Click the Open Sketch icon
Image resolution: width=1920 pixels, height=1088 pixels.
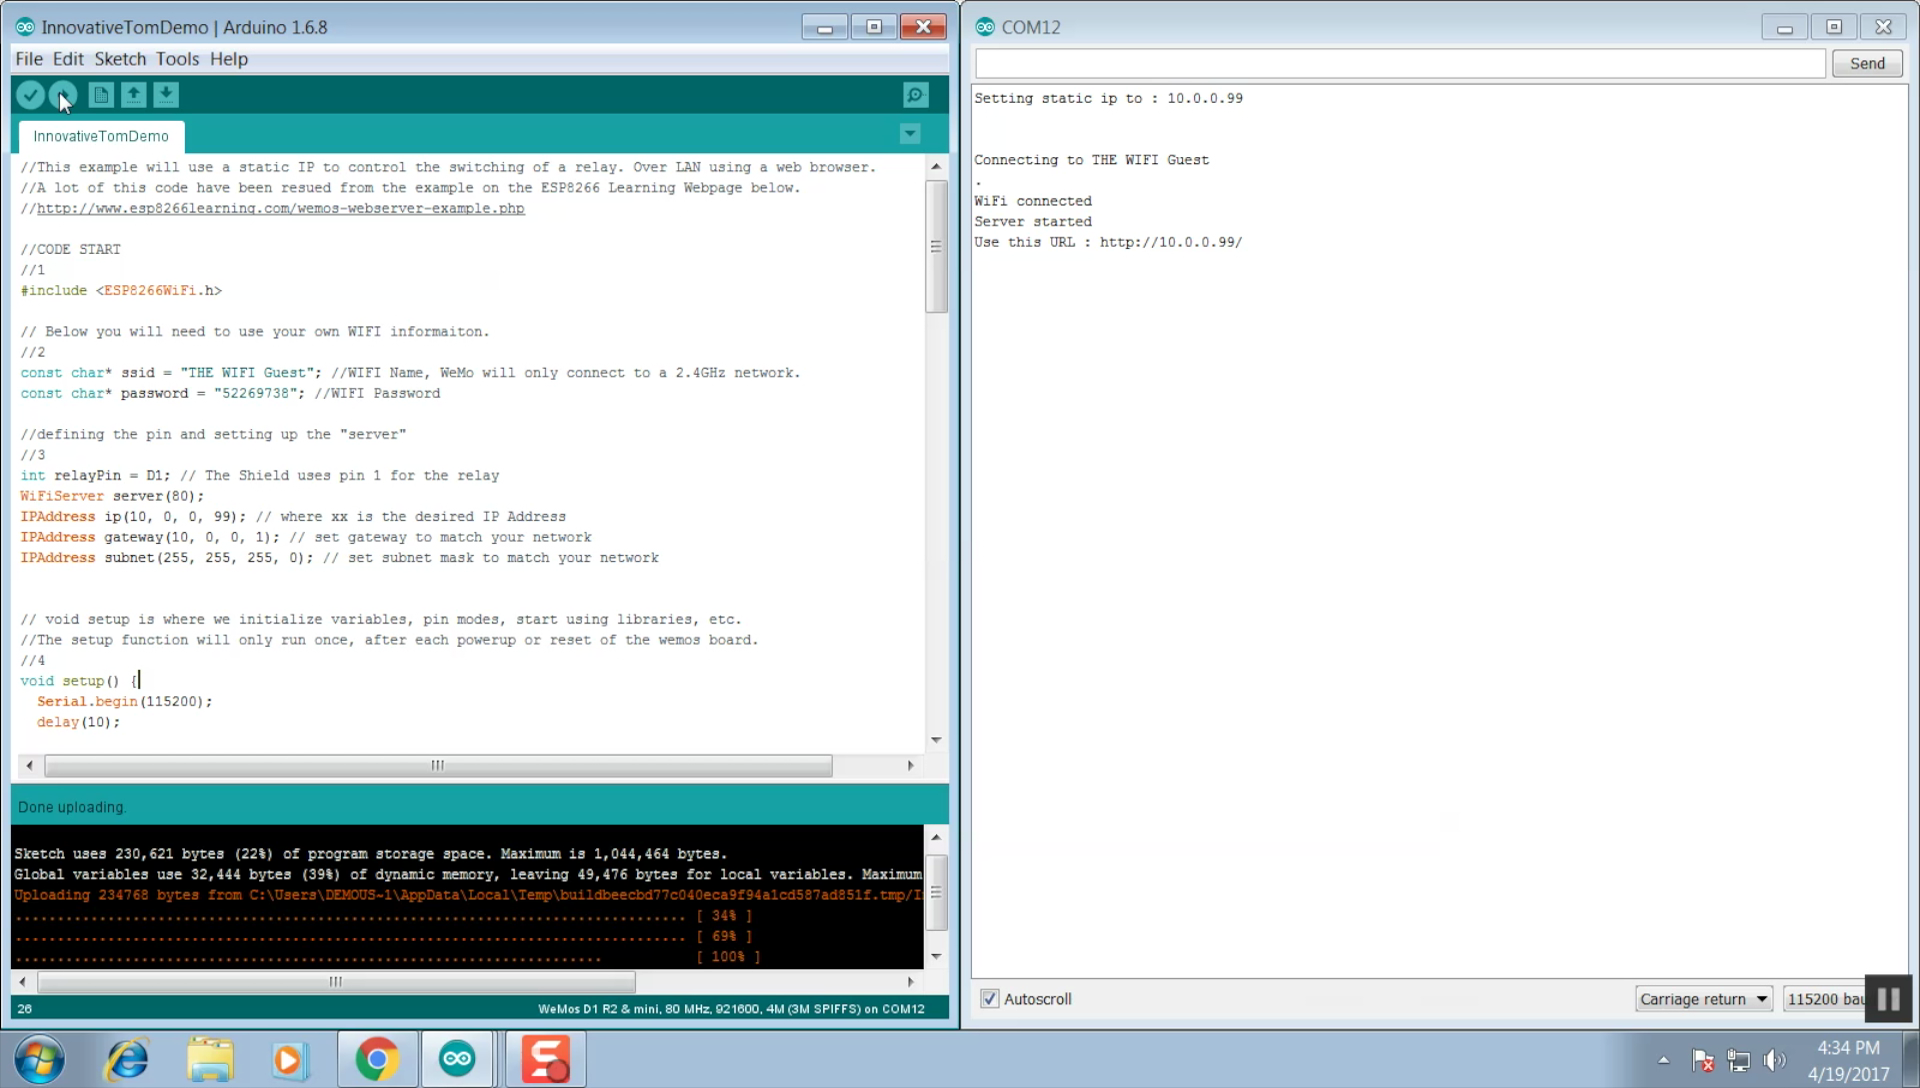click(x=133, y=94)
